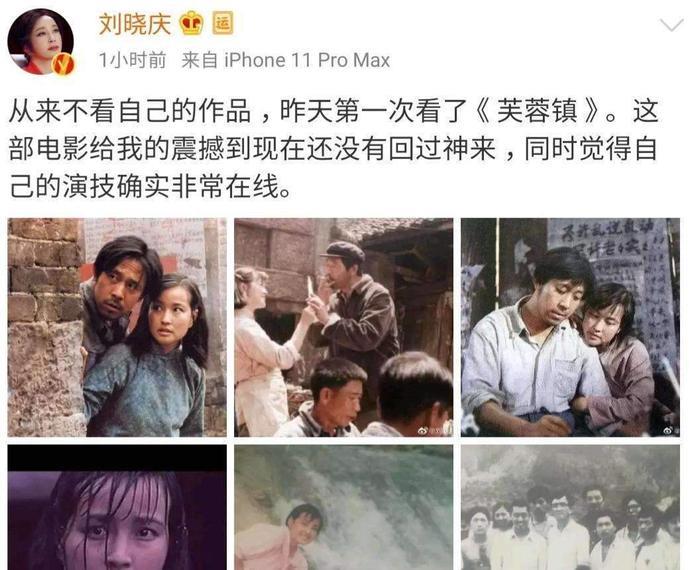Open the black-and-white group photo

(571, 507)
